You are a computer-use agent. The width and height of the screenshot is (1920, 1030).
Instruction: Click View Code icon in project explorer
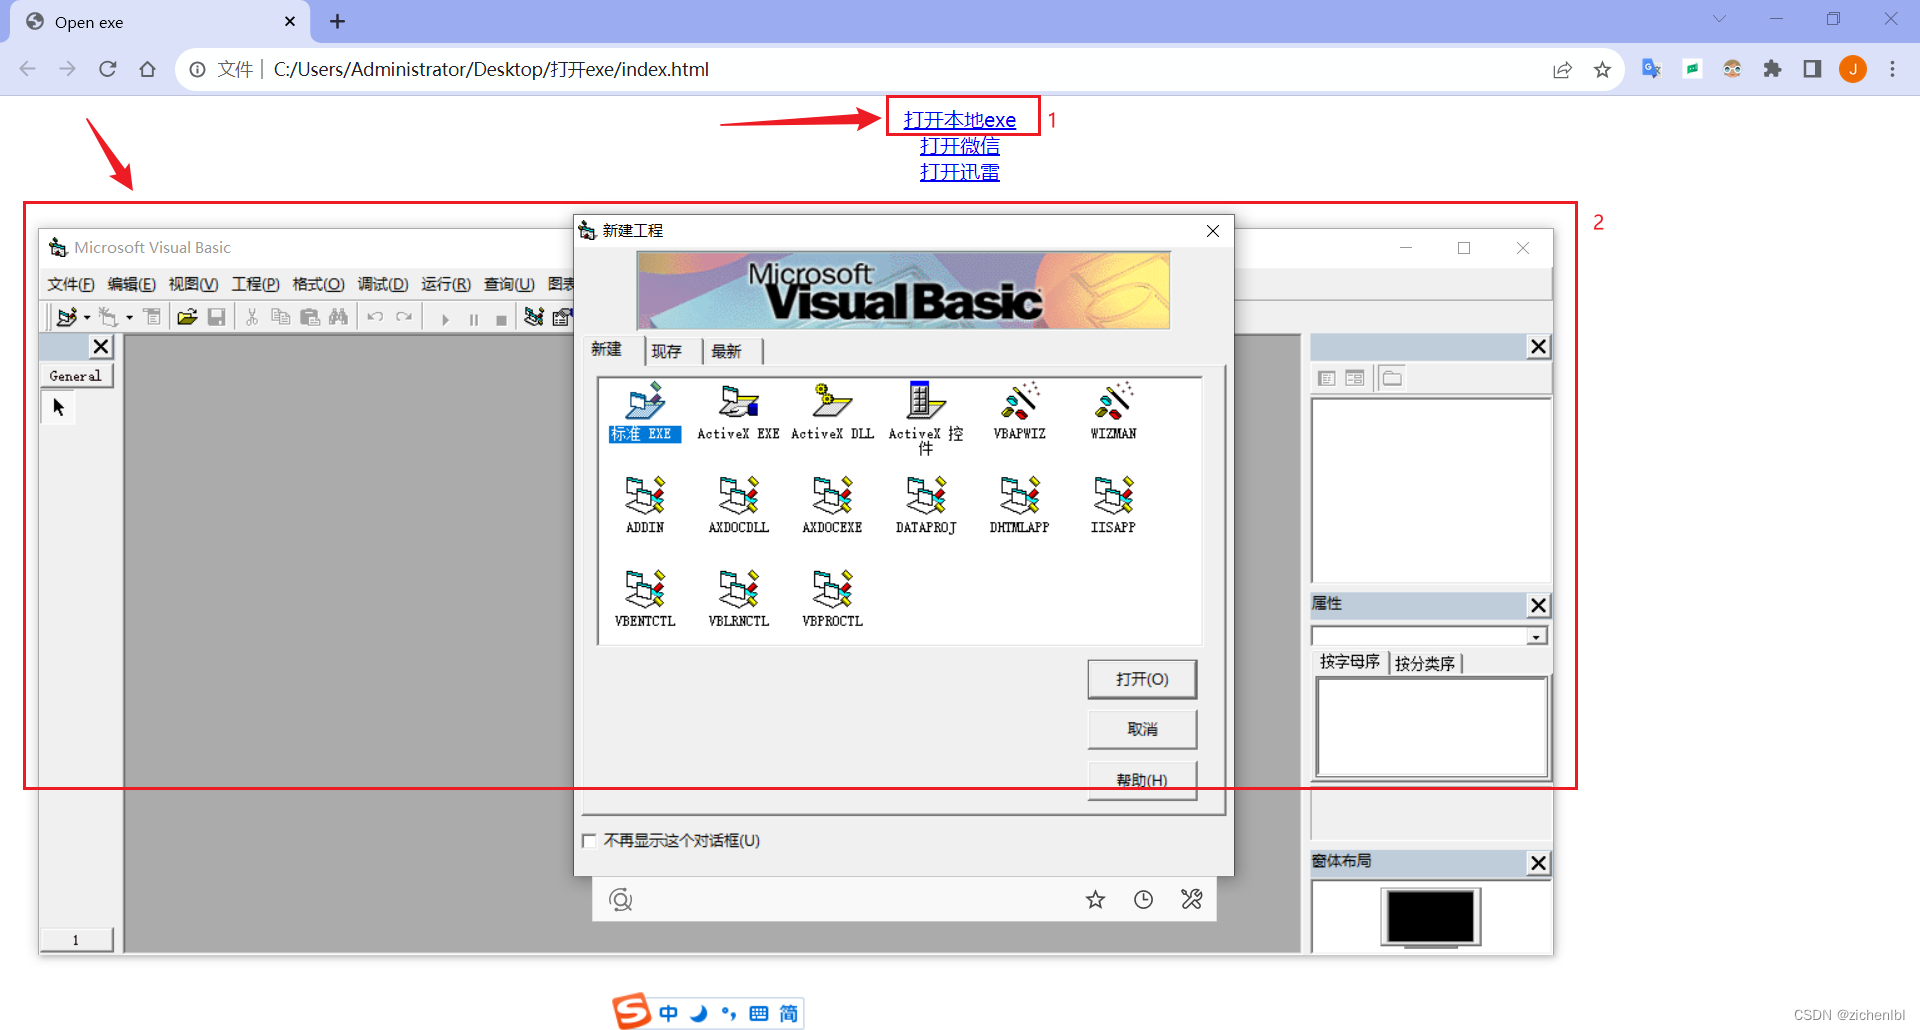point(1327,378)
